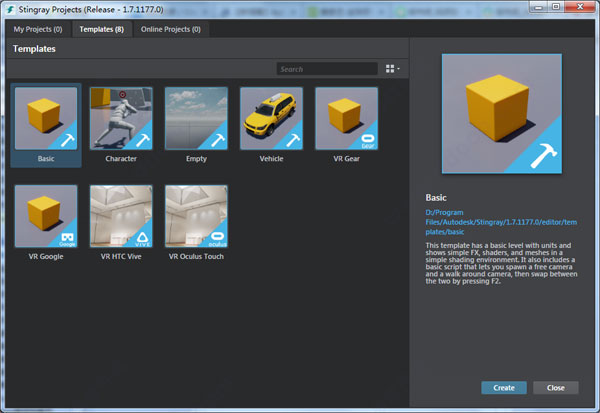This screenshot has width=600, height=413.
Task: Click the Character template label
Action: (121, 158)
